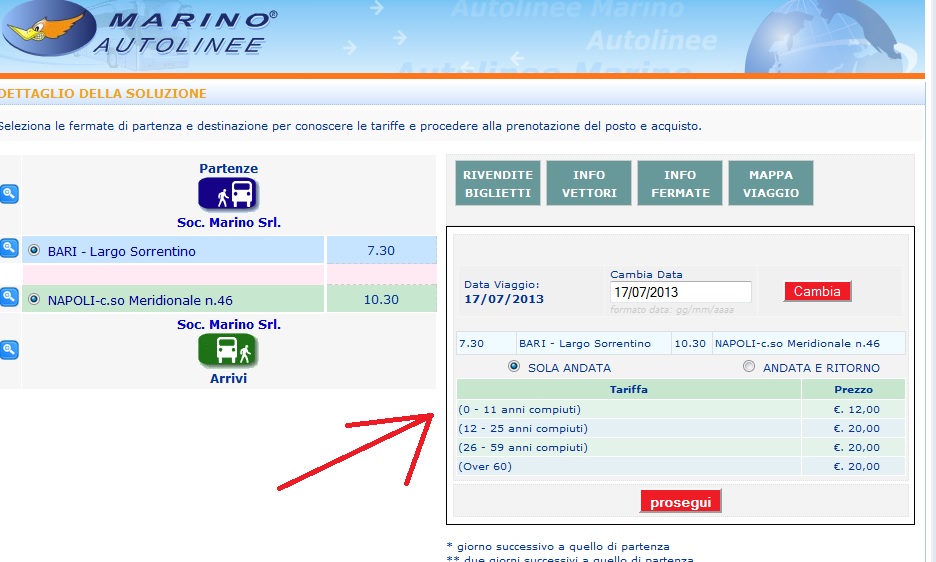The width and height of the screenshot is (936, 562).
Task: Click the Soc. Marino Srl. label under Partenze
Action: (229, 223)
